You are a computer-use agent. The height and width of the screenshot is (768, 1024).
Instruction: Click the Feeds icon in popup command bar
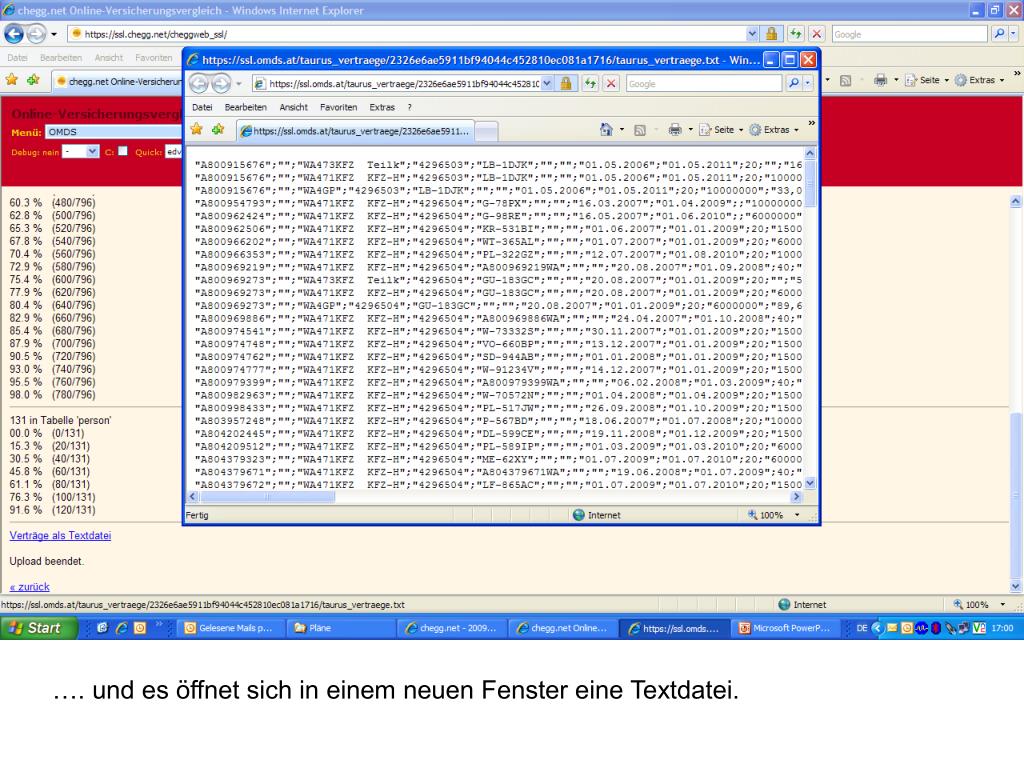click(x=640, y=130)
